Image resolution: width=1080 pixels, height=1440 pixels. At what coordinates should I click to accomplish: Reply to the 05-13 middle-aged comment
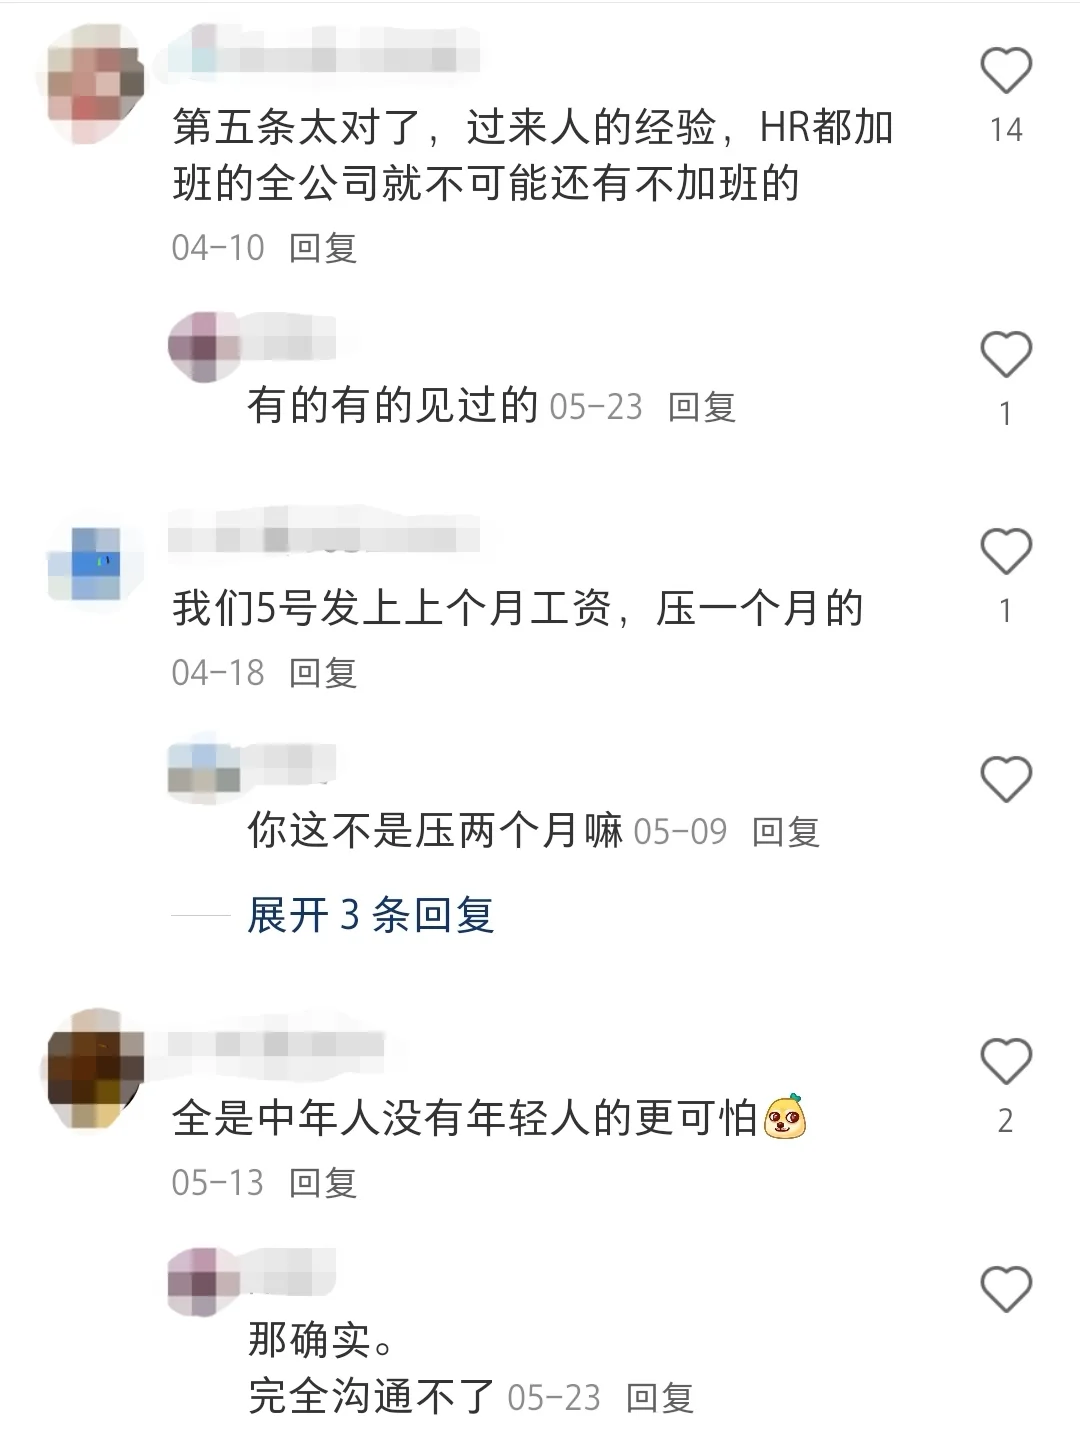coord(323,1183)
